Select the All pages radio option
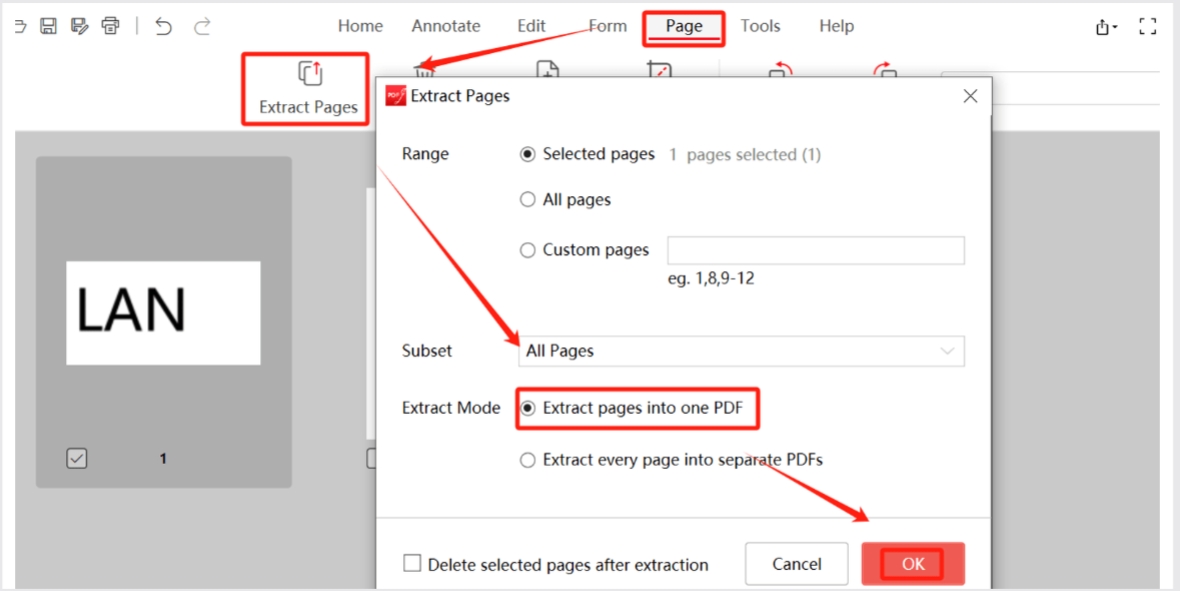Screen dimensions: 1180x591 [x=528, y=199]
